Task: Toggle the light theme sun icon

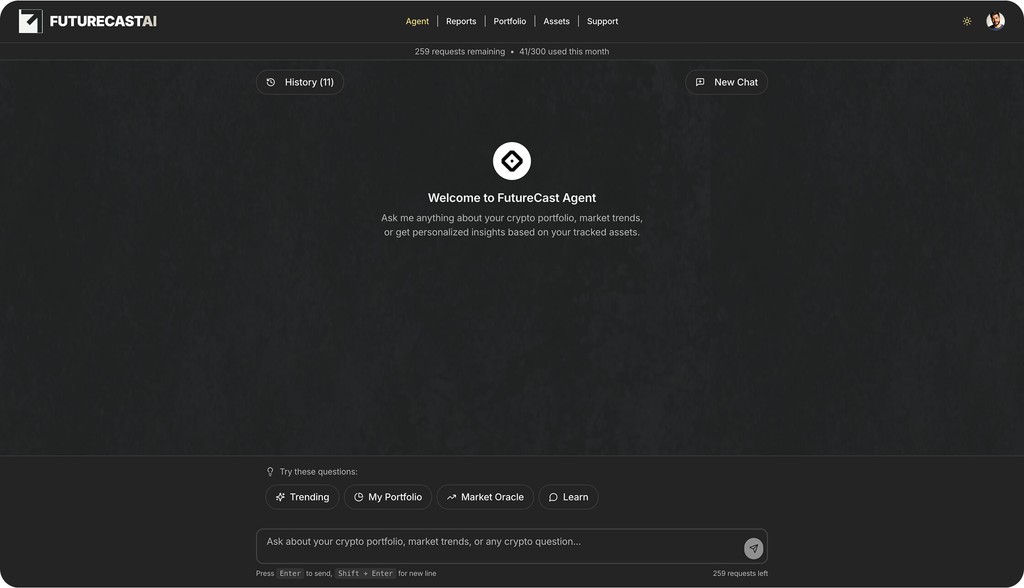Action: (x=967, y=21)
